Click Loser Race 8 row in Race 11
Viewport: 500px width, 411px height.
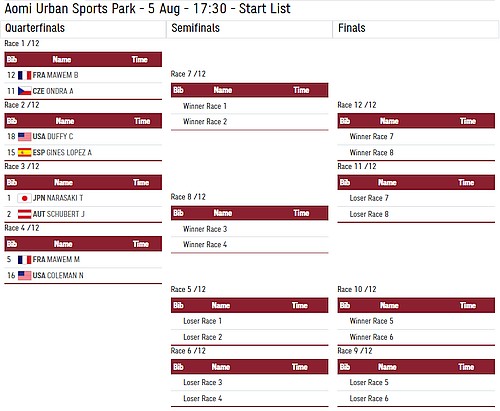pos(416,214)
